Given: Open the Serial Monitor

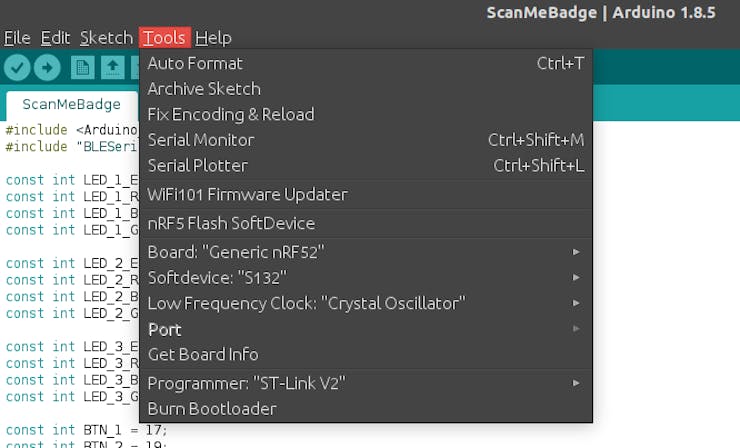Looking at the screenshot, I should 366,140.
